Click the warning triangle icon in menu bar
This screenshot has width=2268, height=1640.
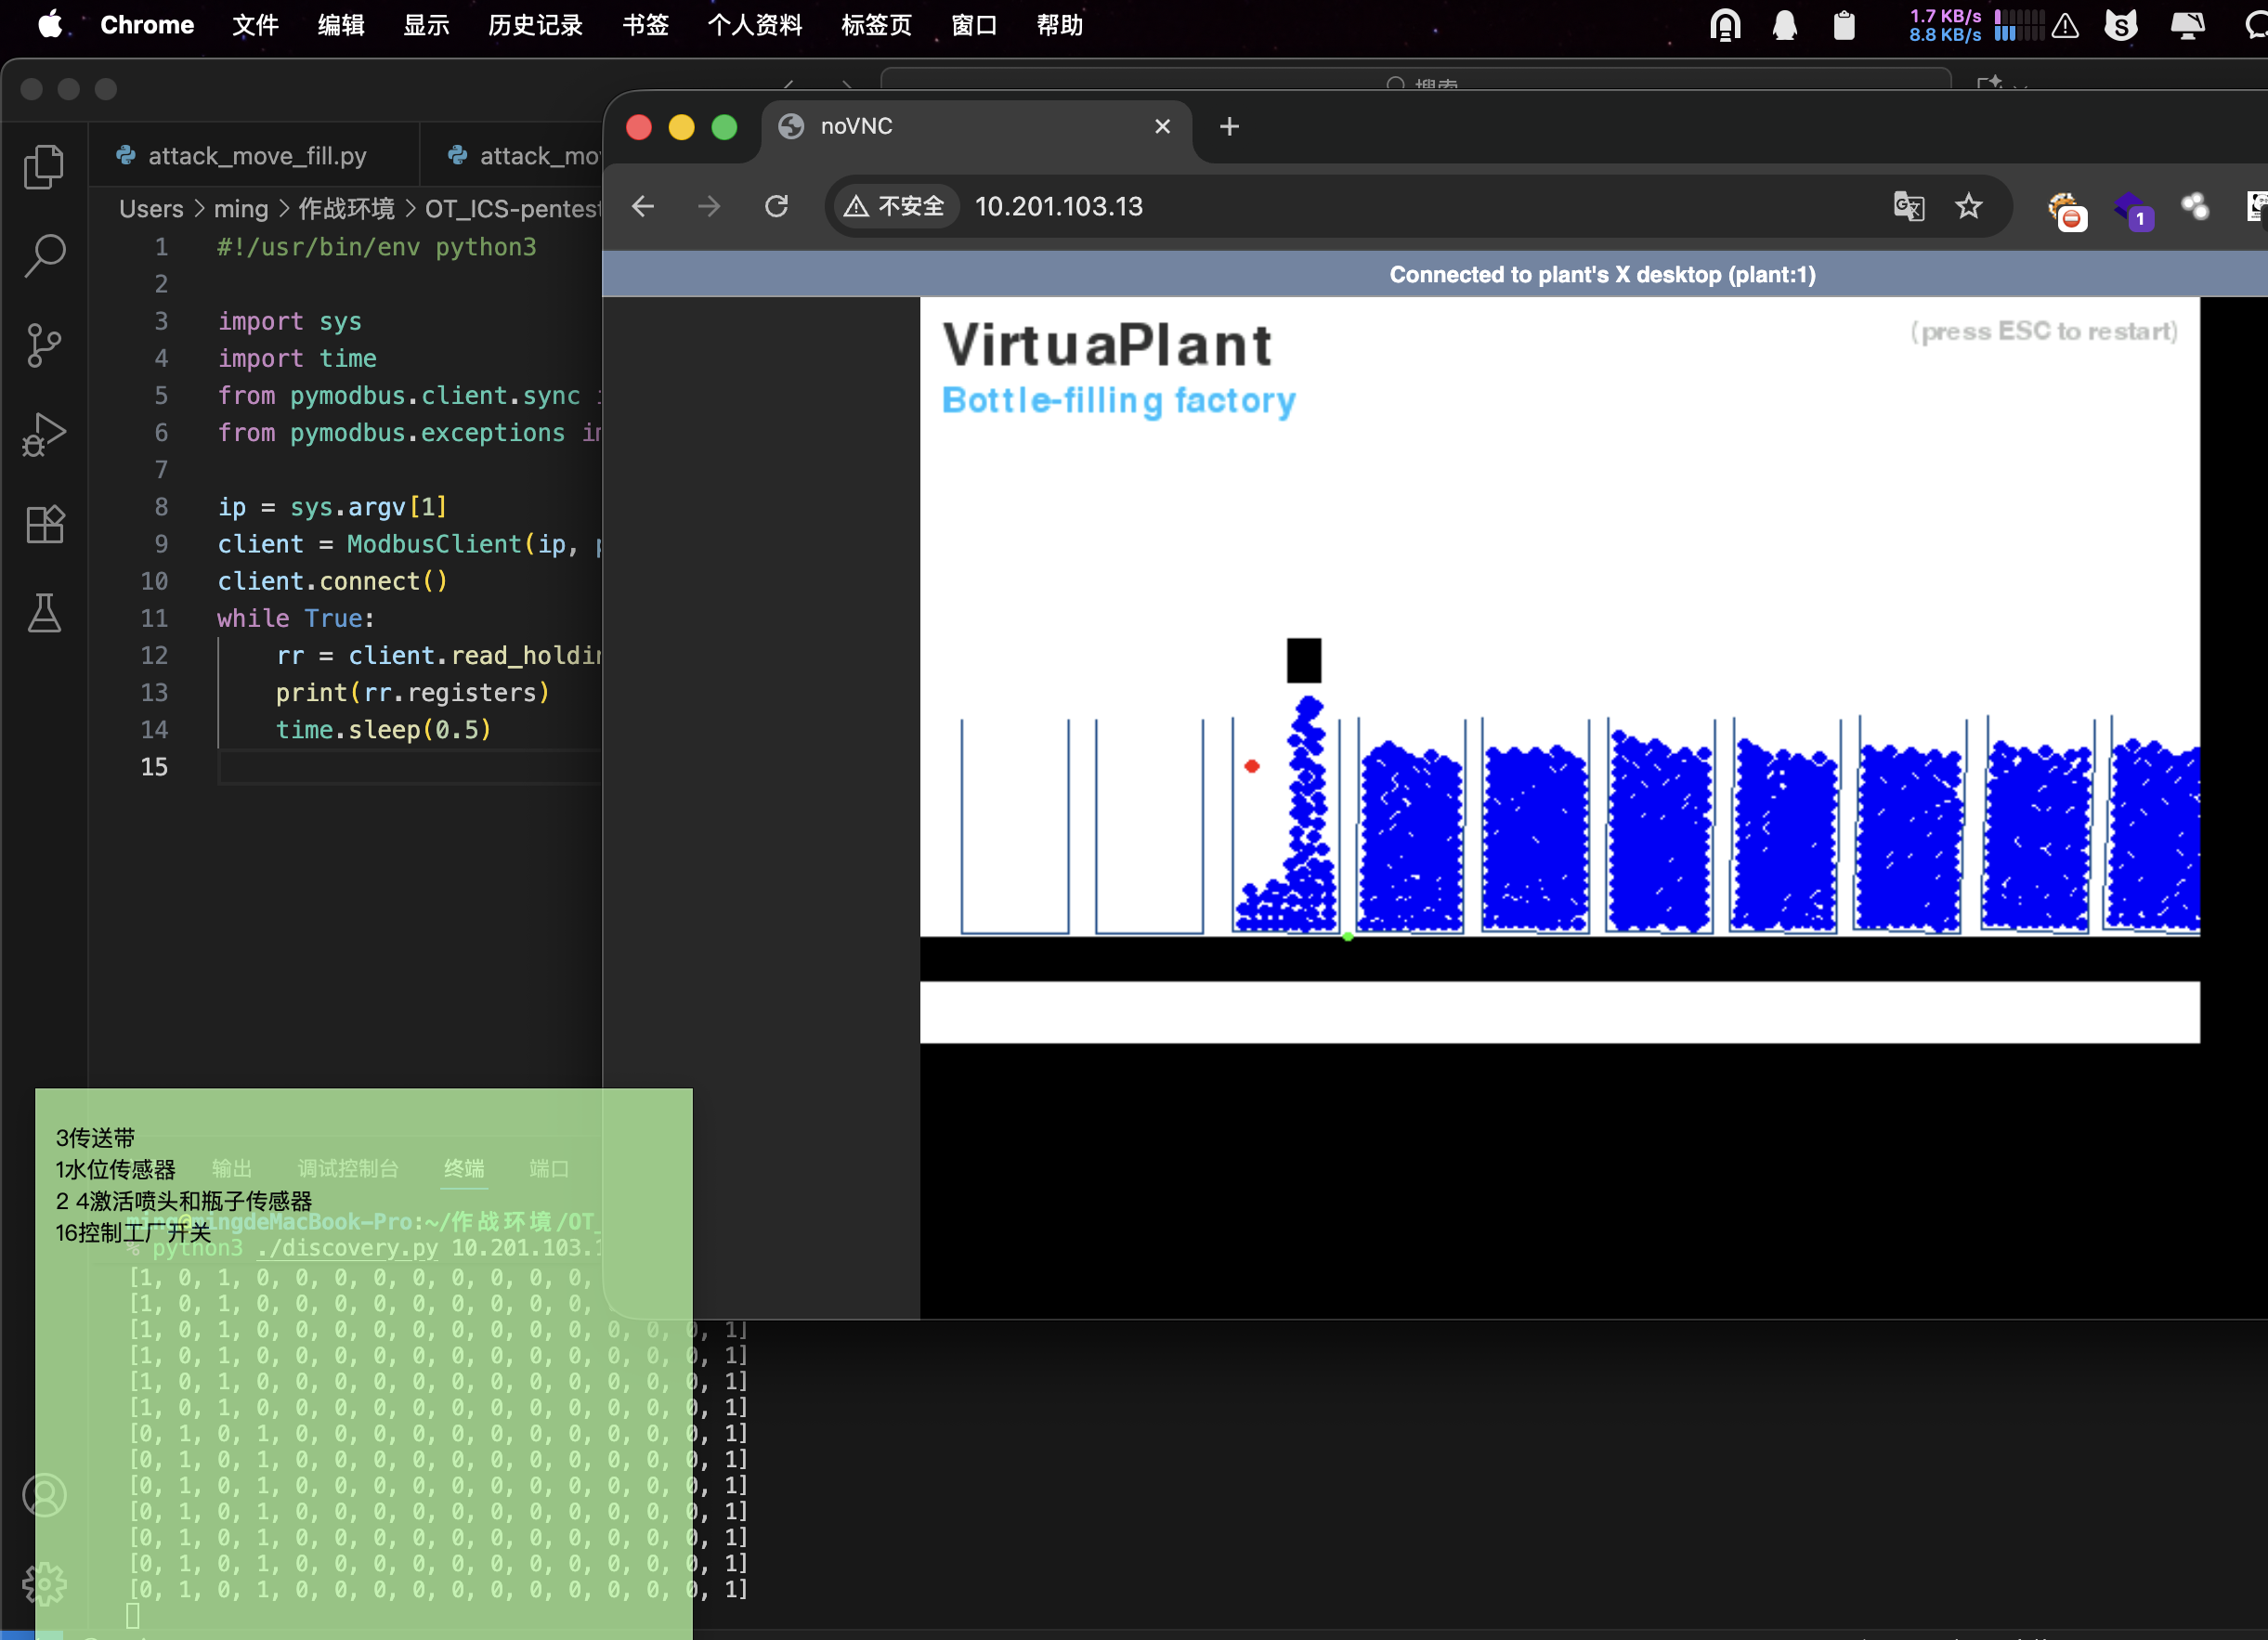(2065, 25)
